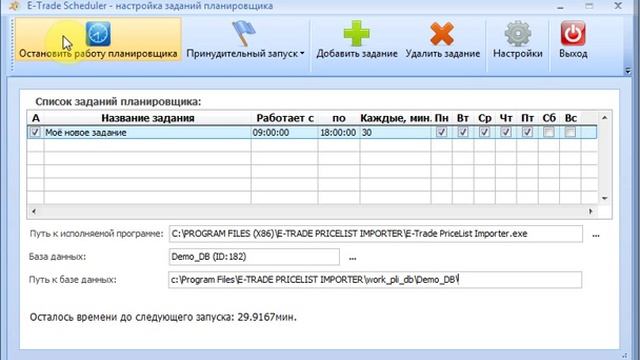Screen dimensions: 640x360
Task: Click the red power Exit icon
Action: tap(573, 33)
